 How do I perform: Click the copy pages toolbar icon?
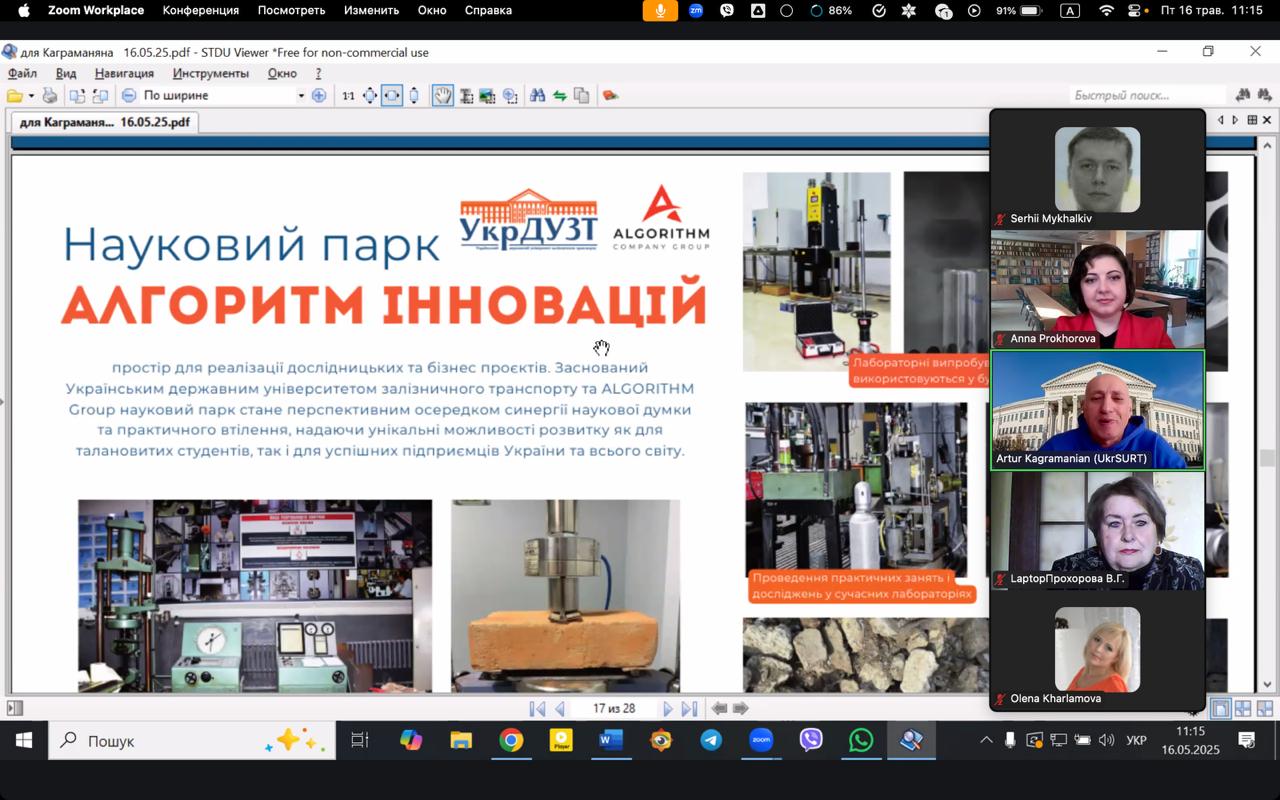[x=581, y=96]
